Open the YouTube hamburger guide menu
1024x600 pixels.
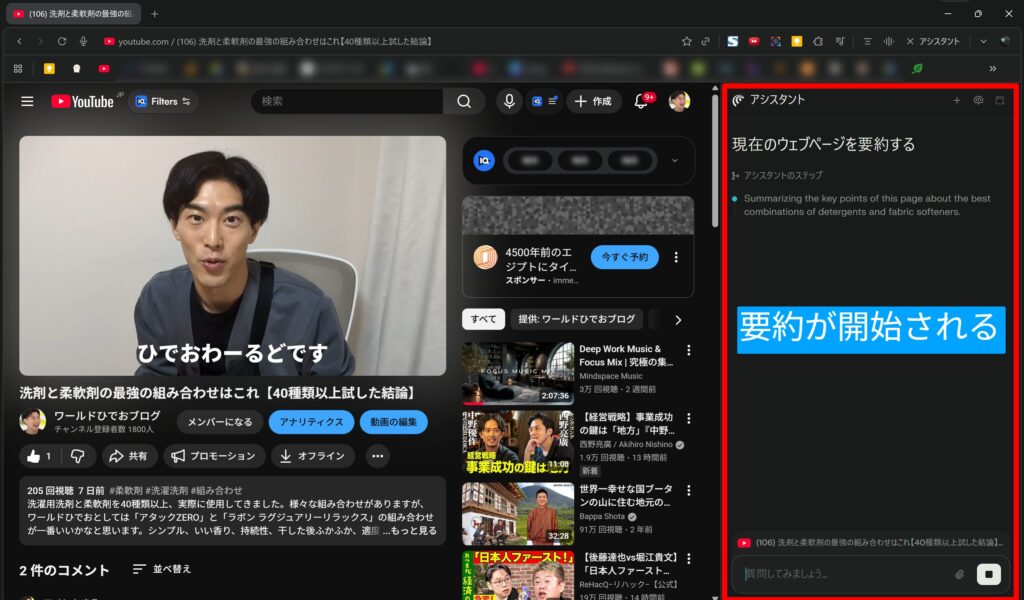click(27, 101)
